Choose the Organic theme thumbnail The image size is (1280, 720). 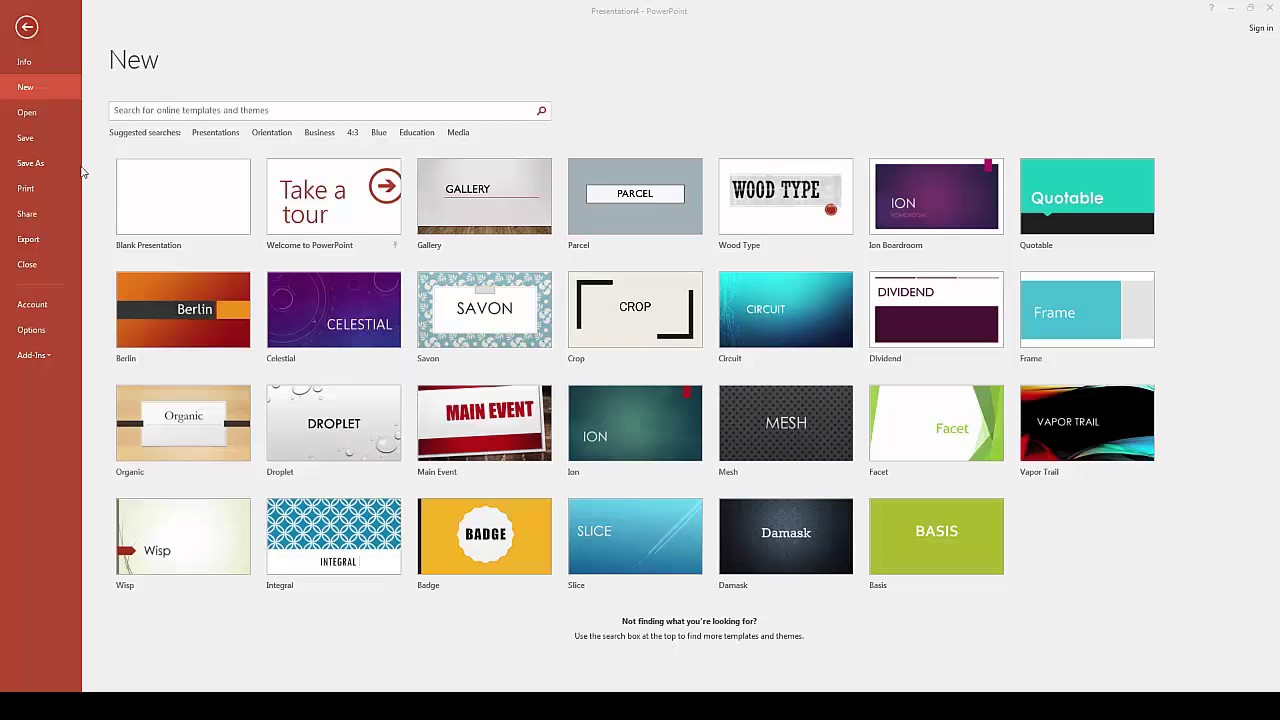[x=183, y=423]
